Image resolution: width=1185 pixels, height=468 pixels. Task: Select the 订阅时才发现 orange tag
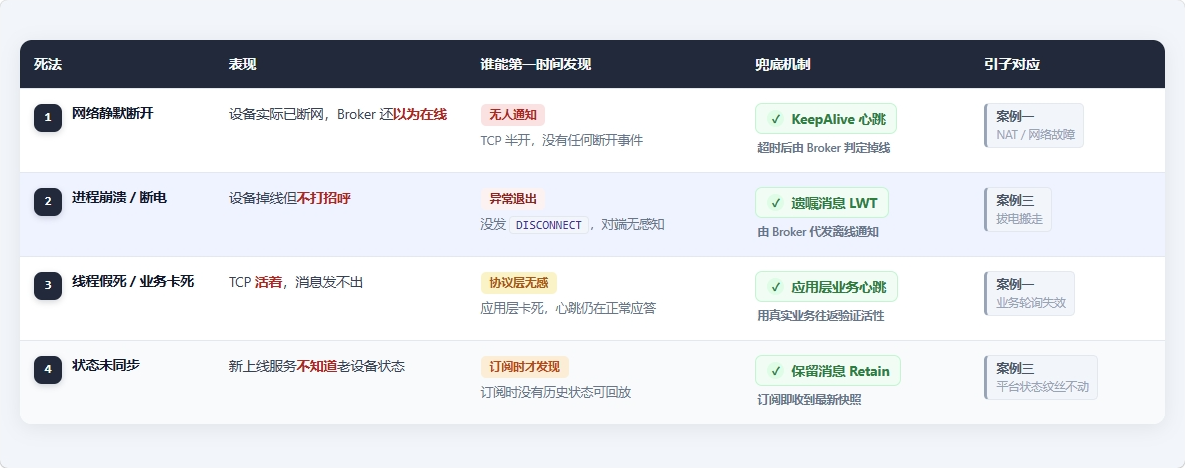[x=524, y=367]
